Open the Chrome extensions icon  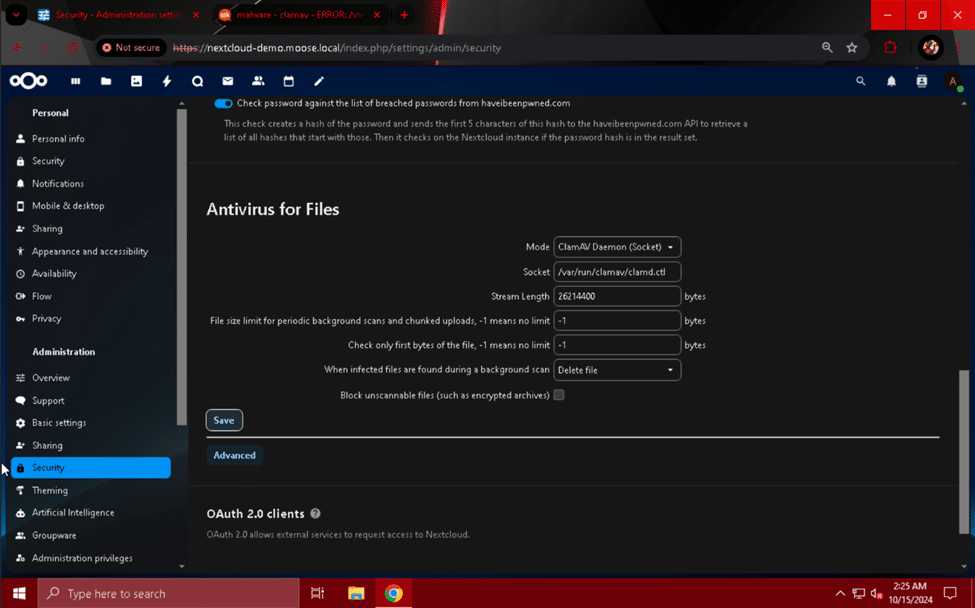(x=890, y=48)
